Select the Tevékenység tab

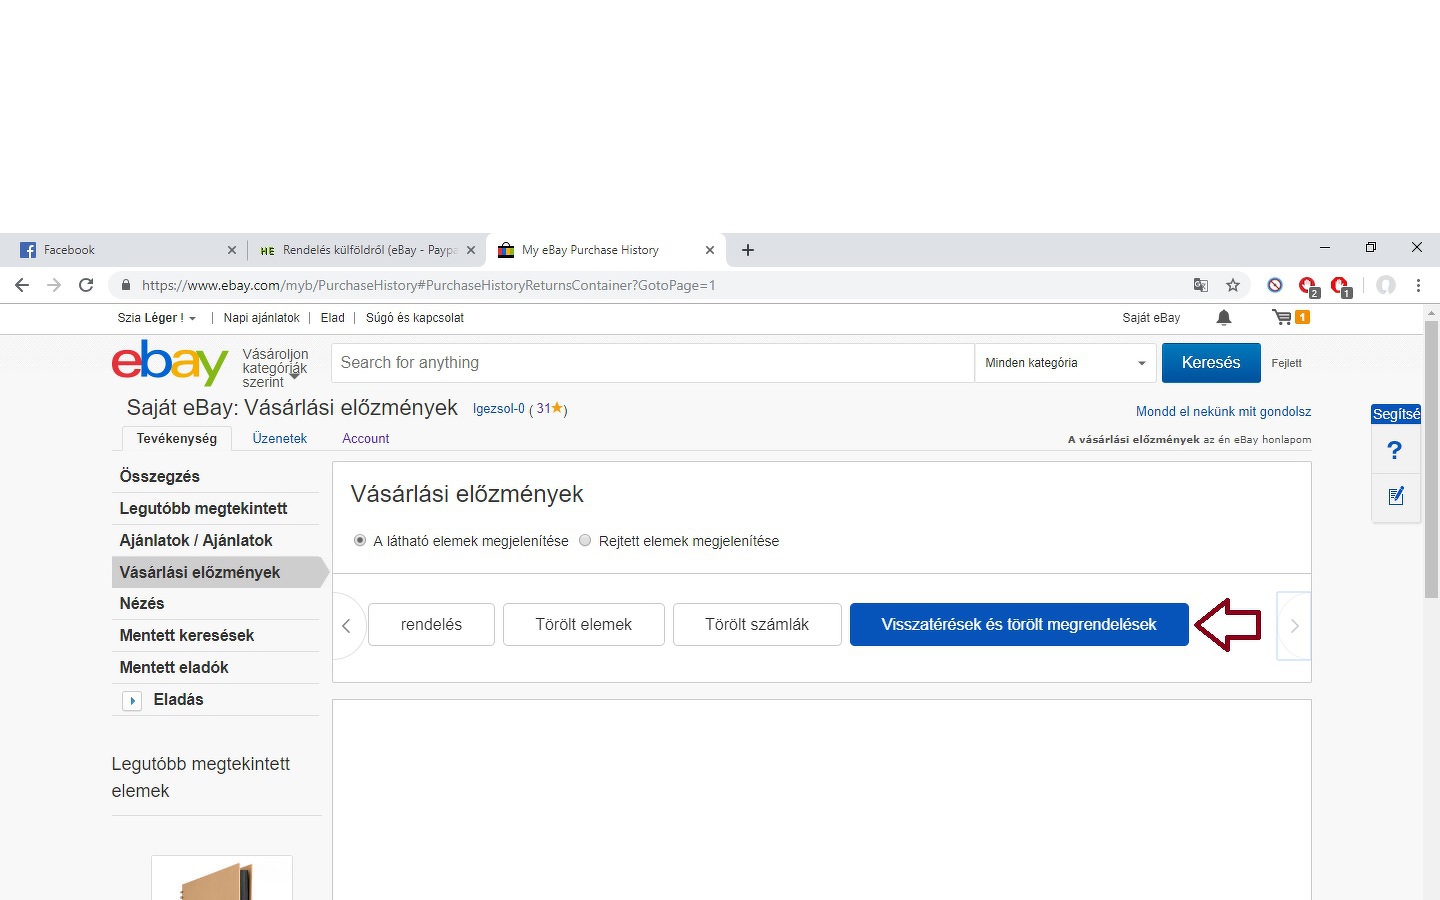click(x=177, y=438)
